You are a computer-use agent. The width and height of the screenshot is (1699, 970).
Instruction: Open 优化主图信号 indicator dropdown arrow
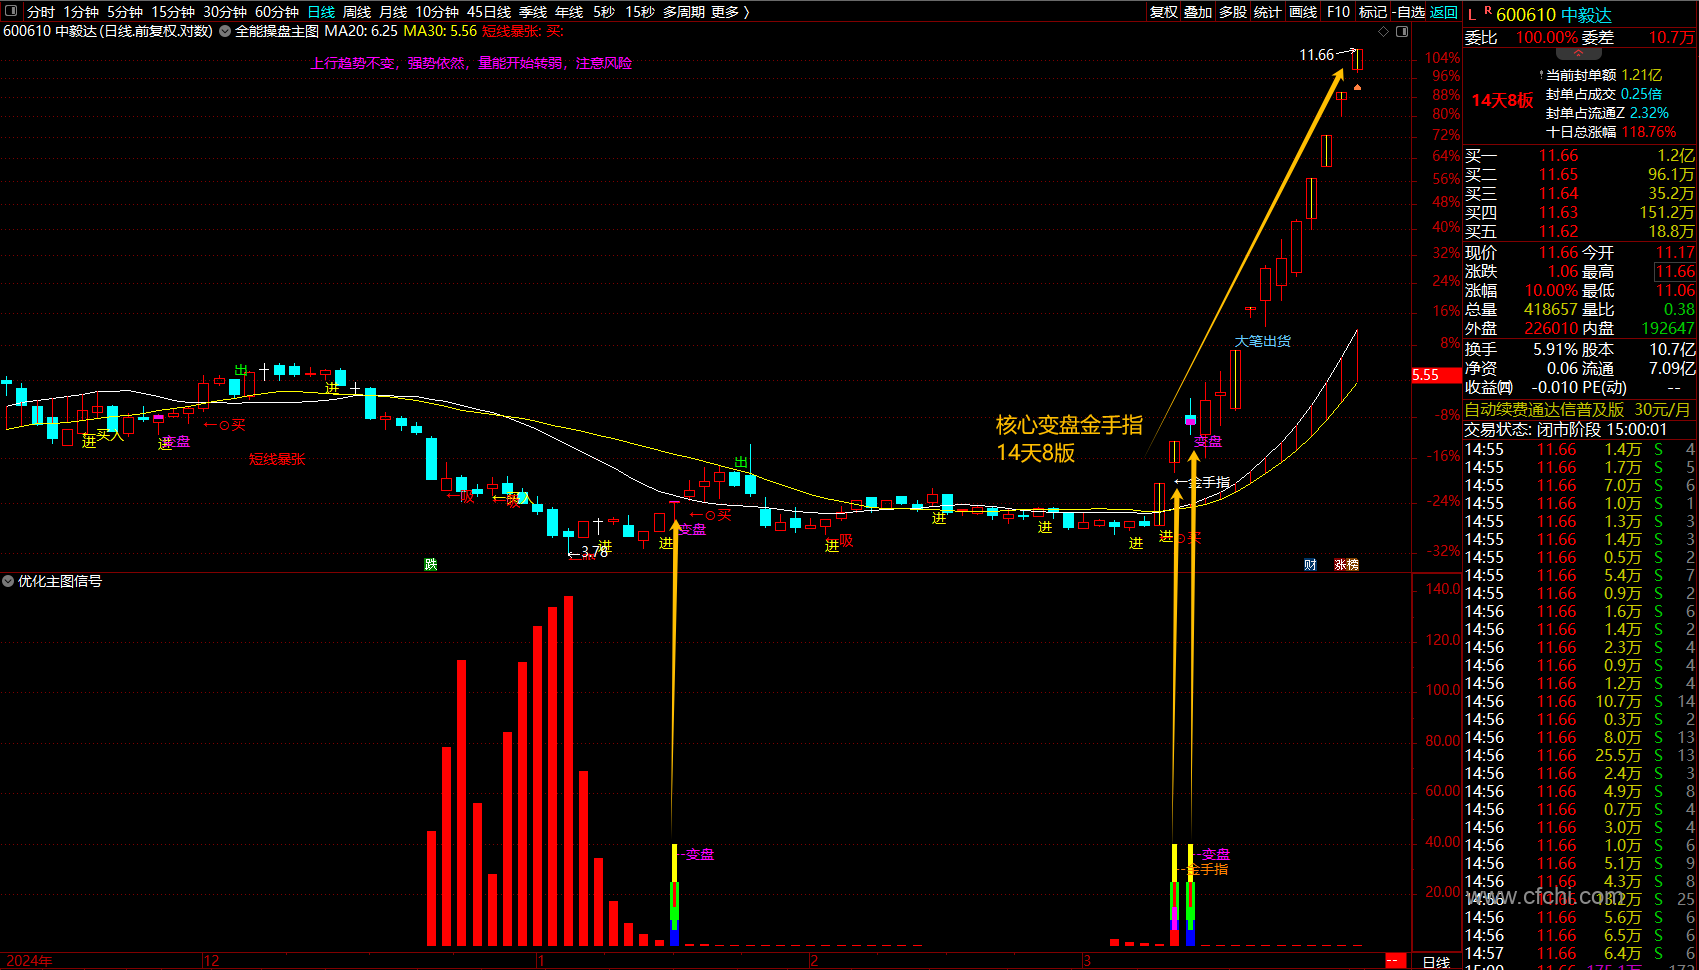[x=8, y=581]
